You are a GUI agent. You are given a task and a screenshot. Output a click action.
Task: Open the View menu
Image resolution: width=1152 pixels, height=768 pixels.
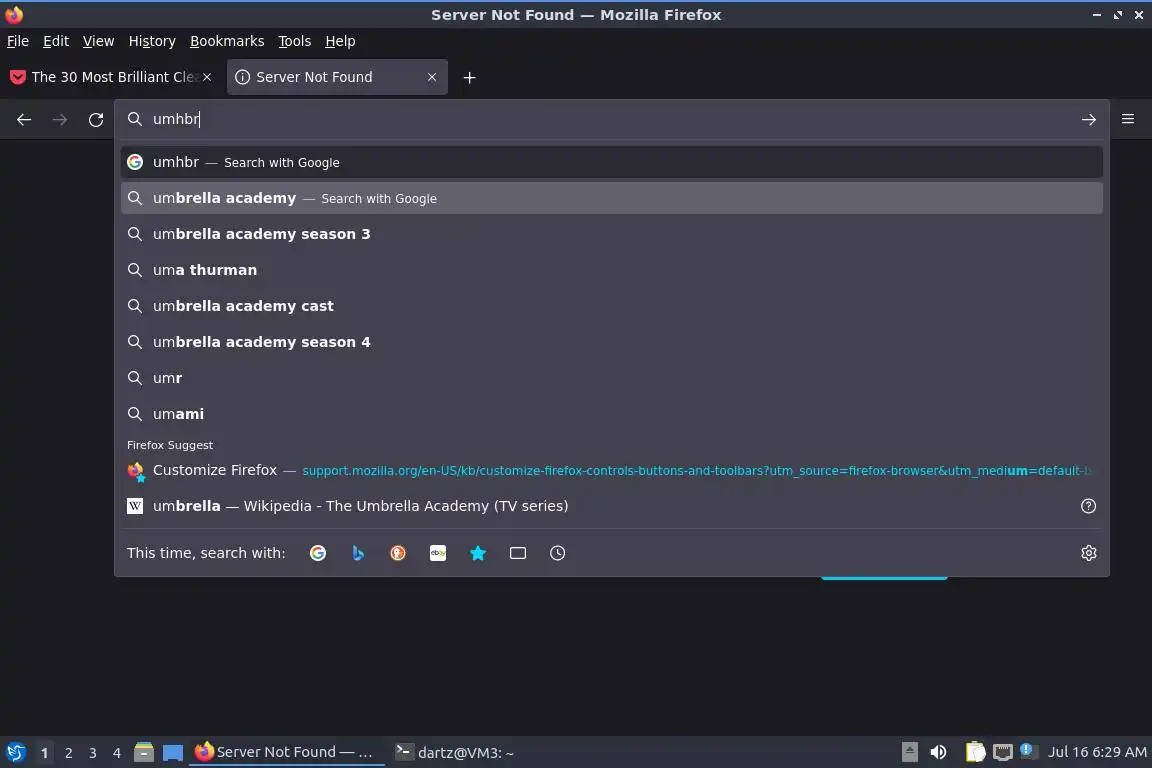point(98,41)
